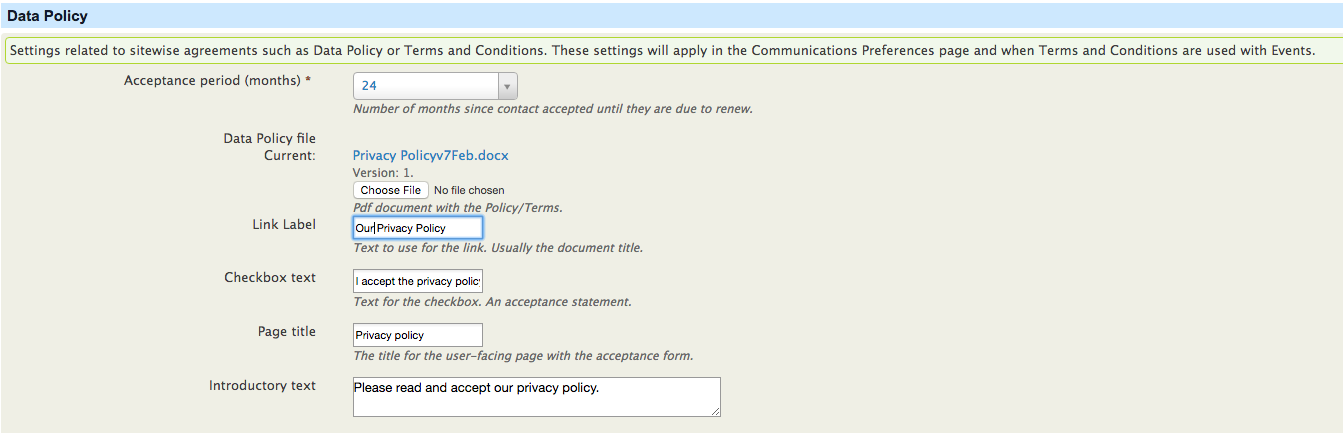
Task: Click the Introductory text field label
Action: (x=262, y=386)
